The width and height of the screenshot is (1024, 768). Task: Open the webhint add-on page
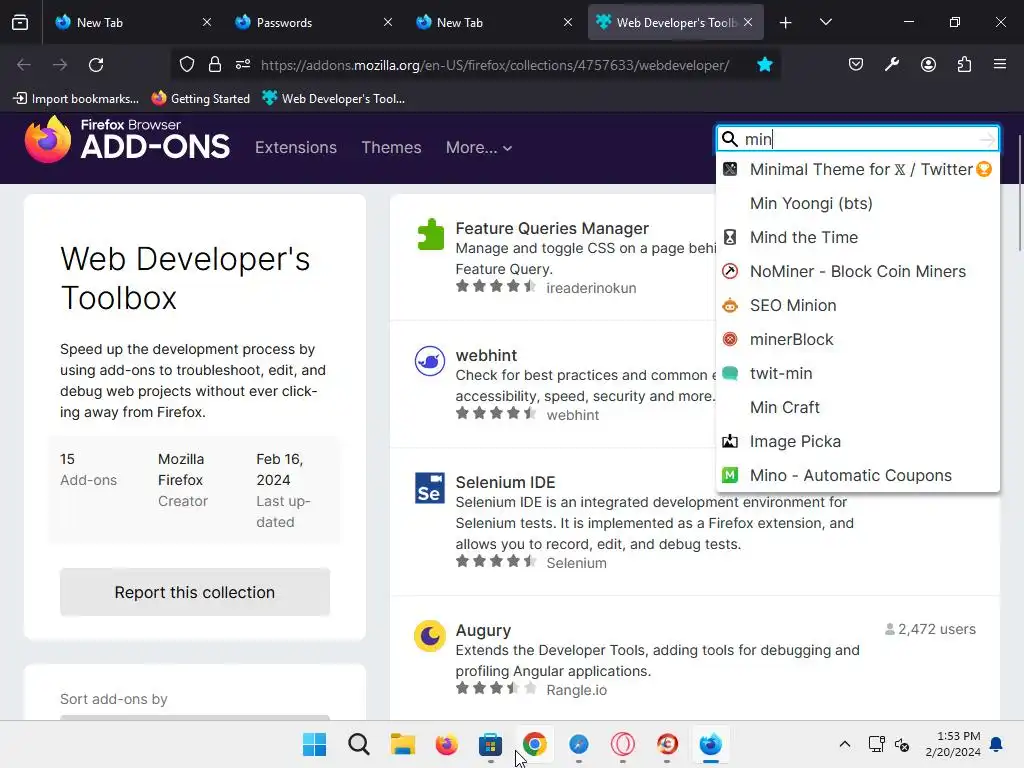[x=486, y=355]
